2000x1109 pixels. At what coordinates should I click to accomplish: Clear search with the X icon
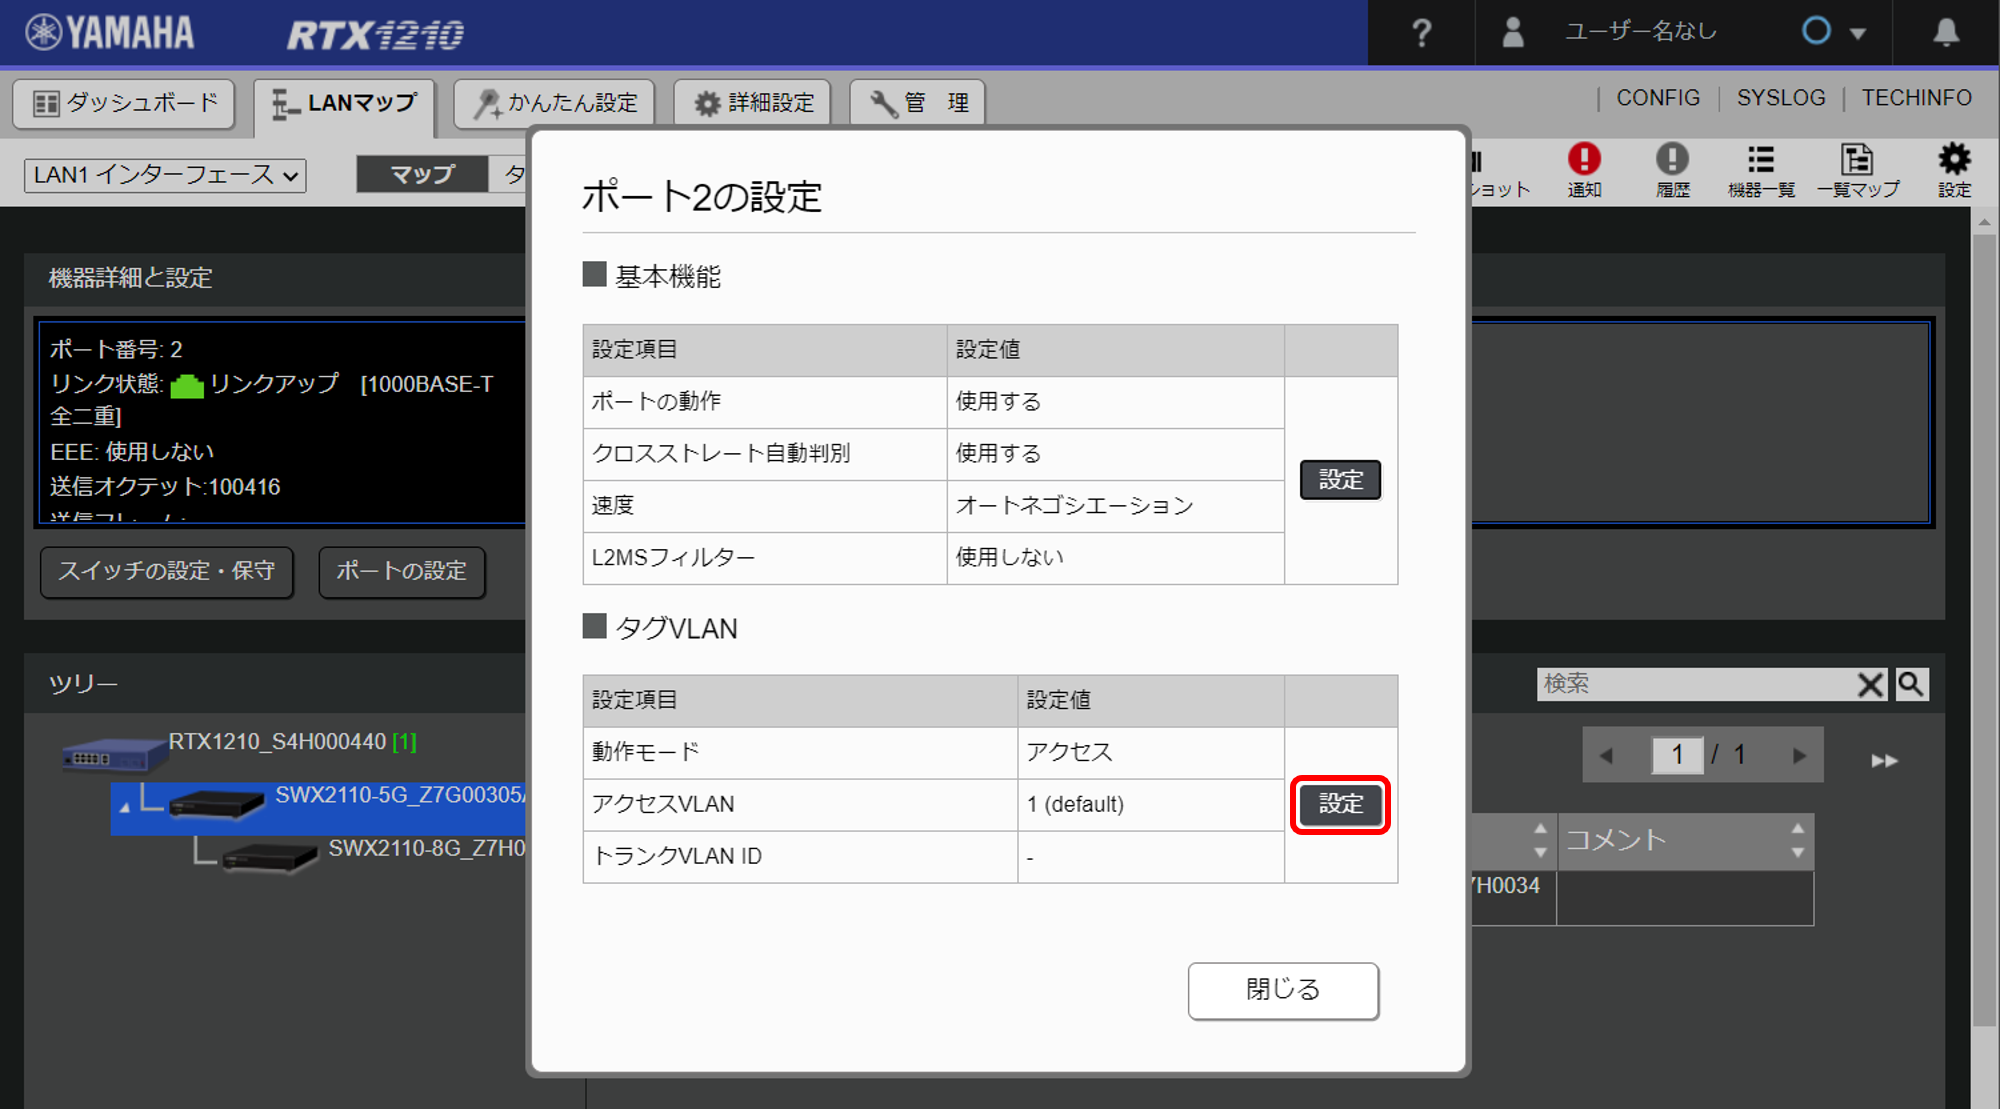click(1870, 684)
